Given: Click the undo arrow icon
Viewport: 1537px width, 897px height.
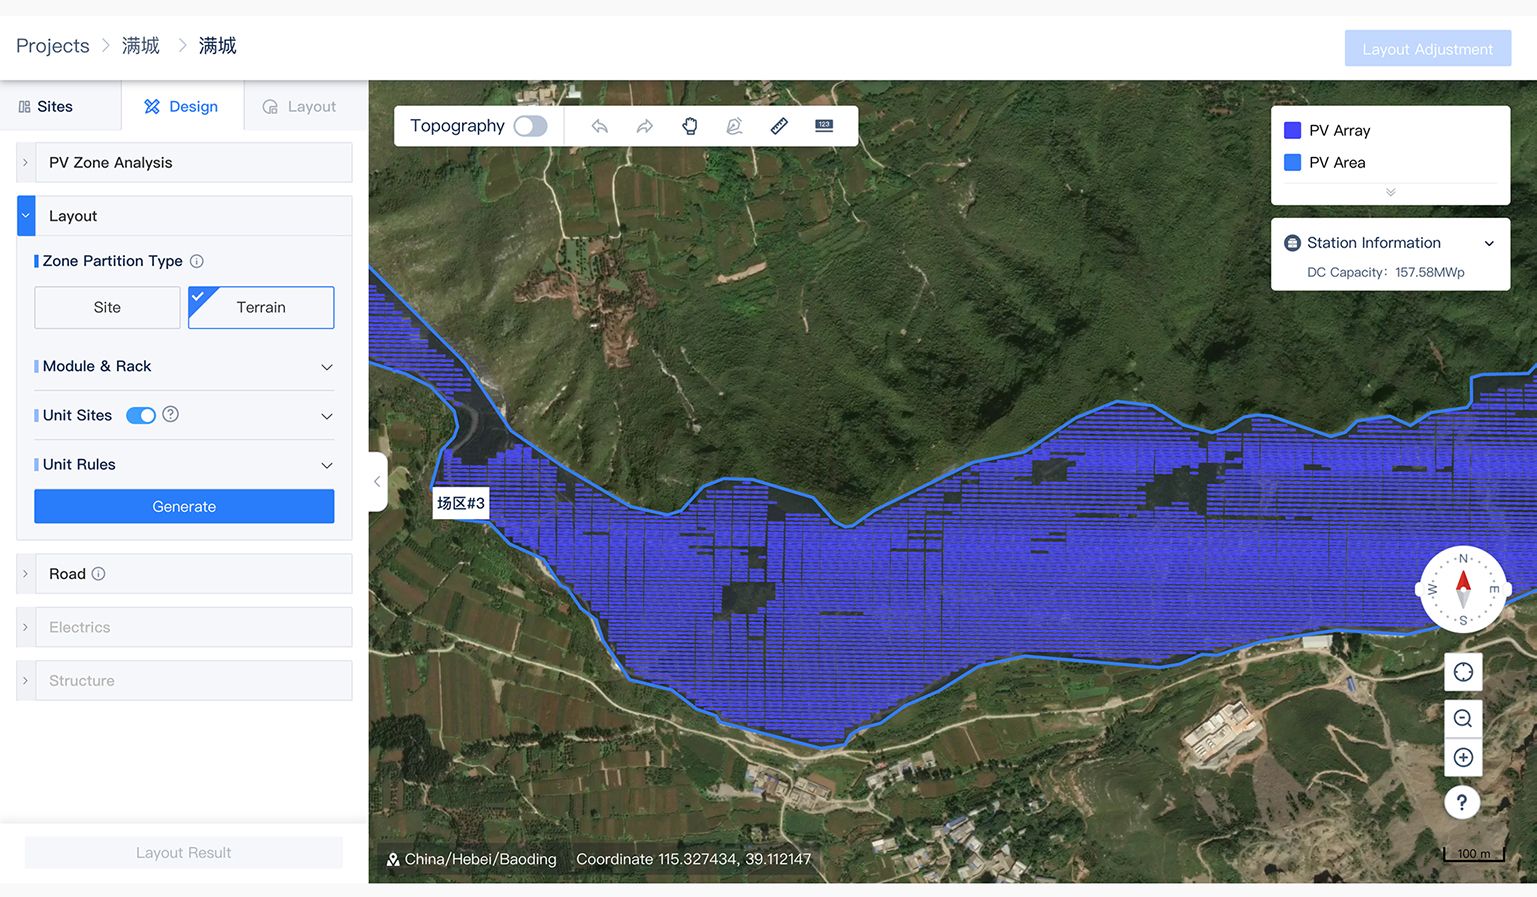Looking at the screenshot, I should click(599, 126).
